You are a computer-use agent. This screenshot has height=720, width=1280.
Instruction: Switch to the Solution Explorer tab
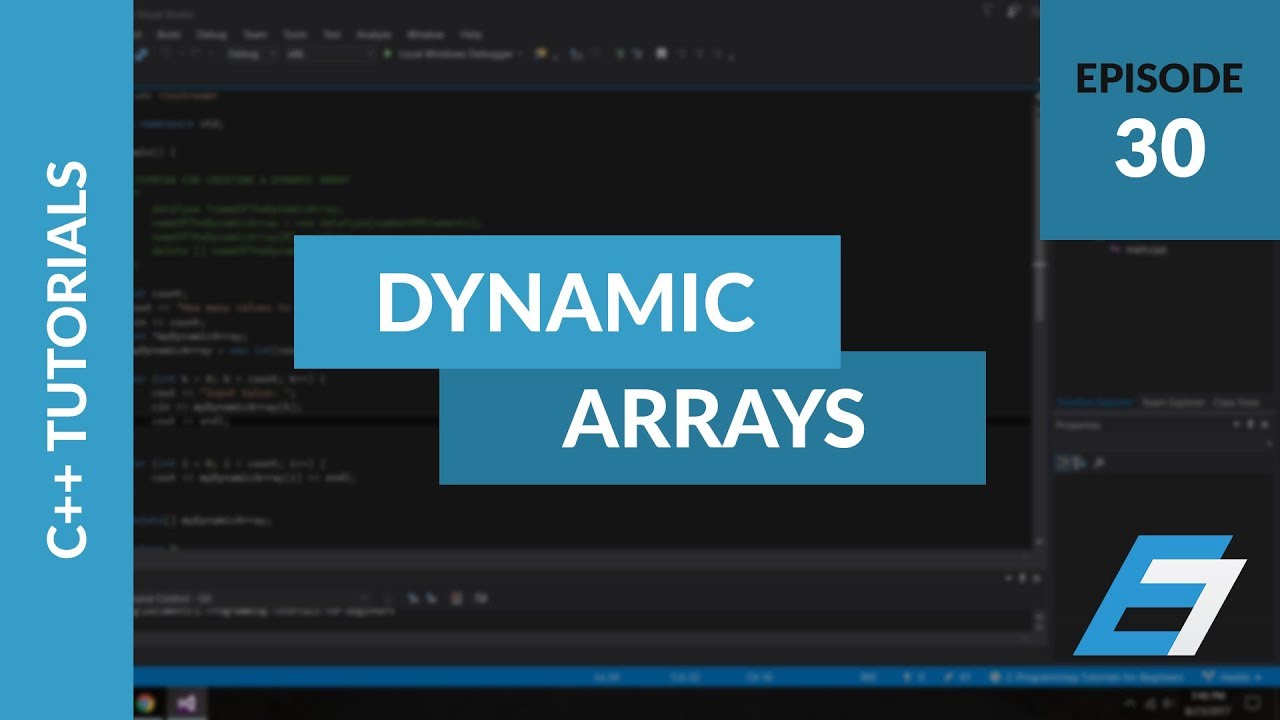coord(1096,402)
